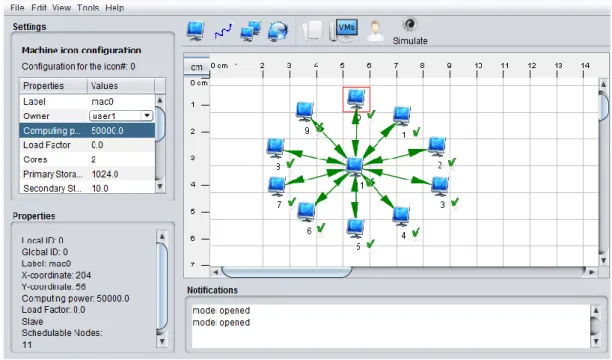Open the View menu
This screenshot has height=360, width=612.
(x=62, y=8)
